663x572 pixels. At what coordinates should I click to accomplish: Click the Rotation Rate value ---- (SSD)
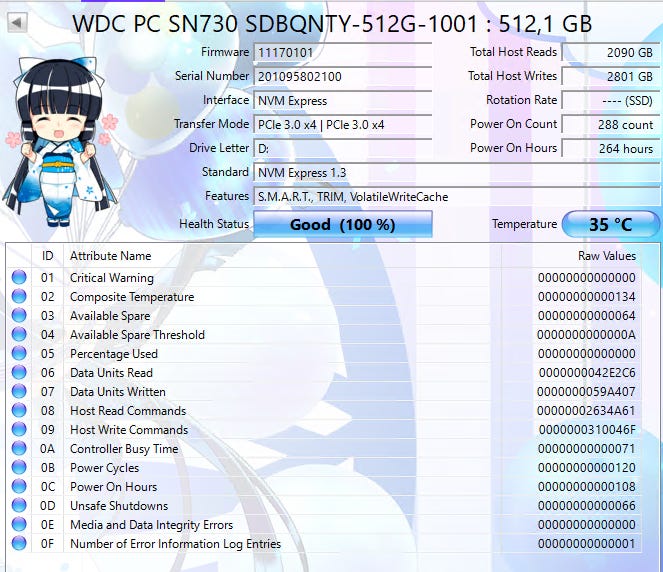click(610, 101)
